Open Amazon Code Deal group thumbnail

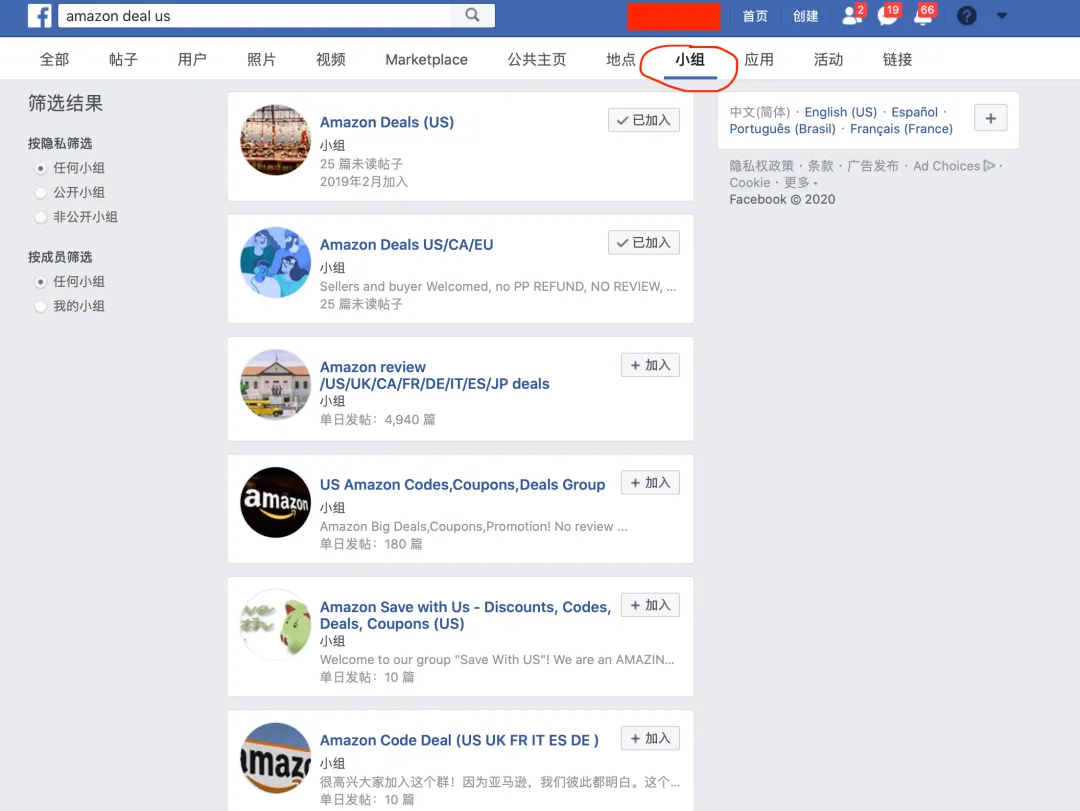pos(276,758)
